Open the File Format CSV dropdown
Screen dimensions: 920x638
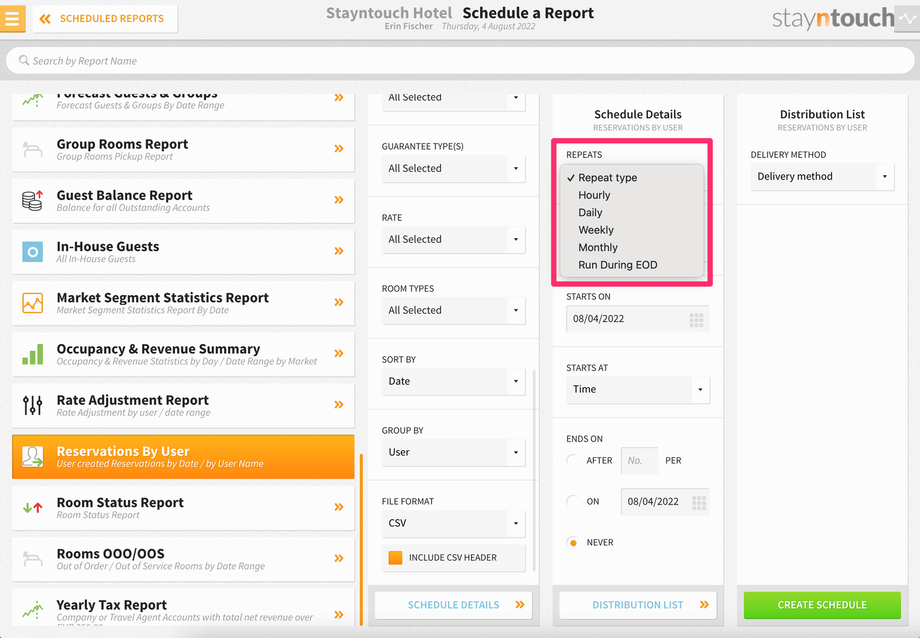tap(454, 524)
